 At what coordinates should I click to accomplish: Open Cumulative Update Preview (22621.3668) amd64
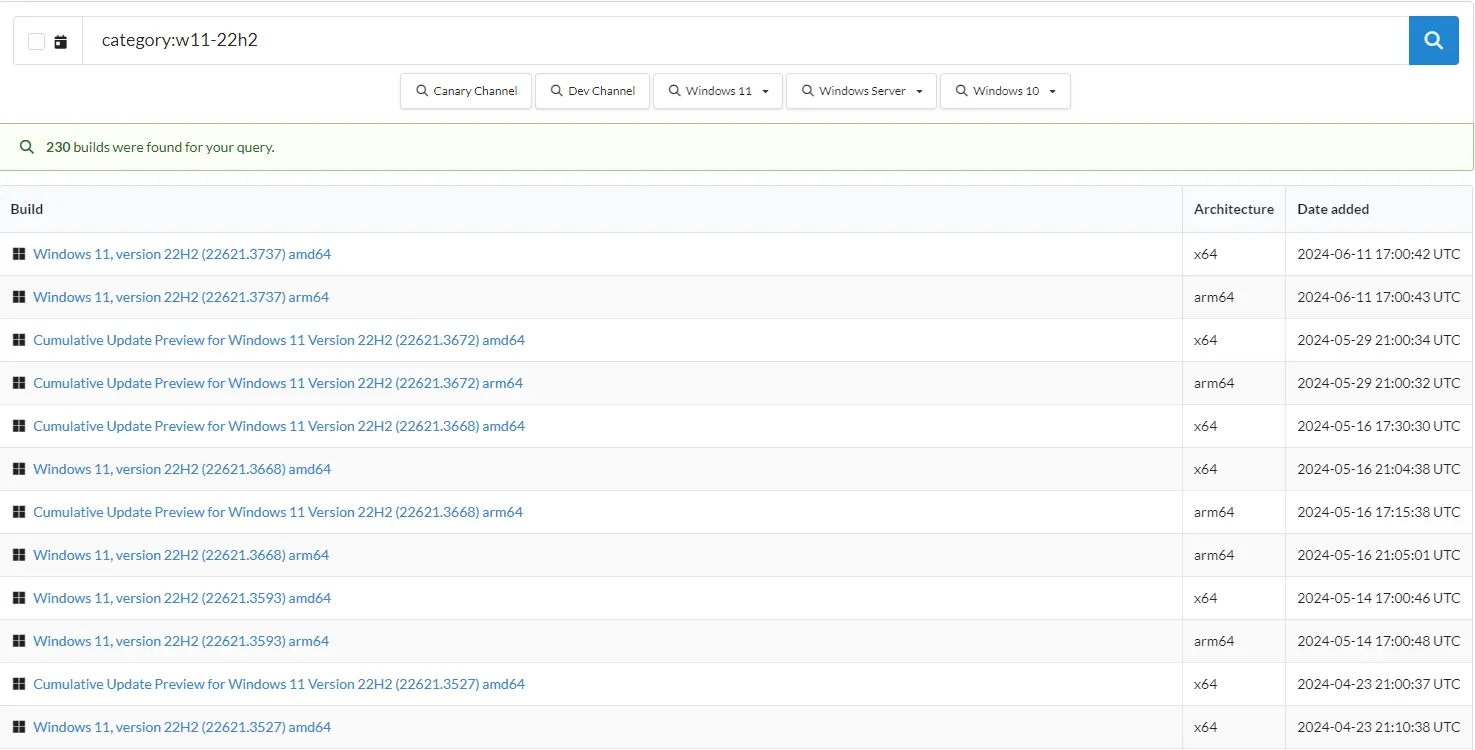[x=279, y=426]
